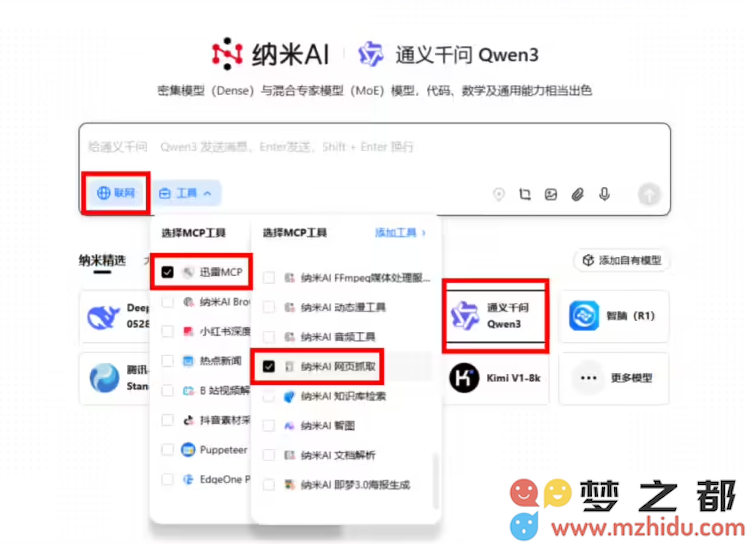Click the paperclip attachment icon
The width and height of the screenshot is (747, 544).
pos(577,194)
